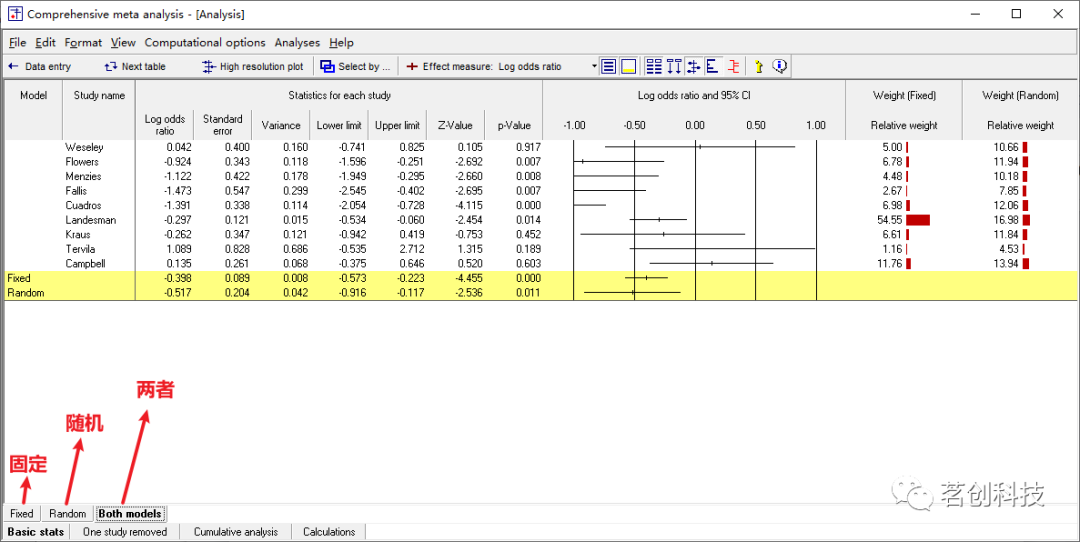This screenshot has width=1080, height=542.
Task: Open the Cumulative analysis tab
Action: pos(236,532)
